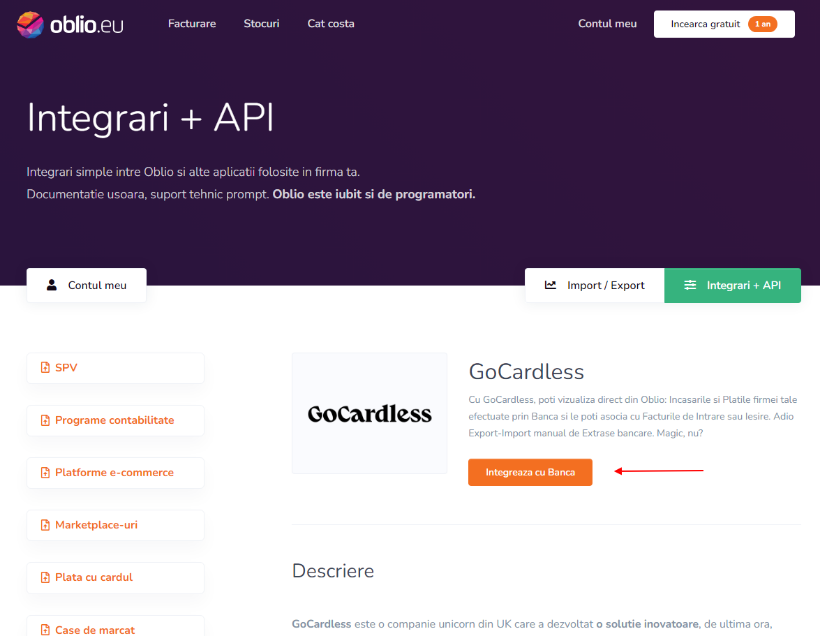The width and height of the screenshot is (820, 636).
Task: Click the document icon next to Case de marcat
Action: click(45, 630)
